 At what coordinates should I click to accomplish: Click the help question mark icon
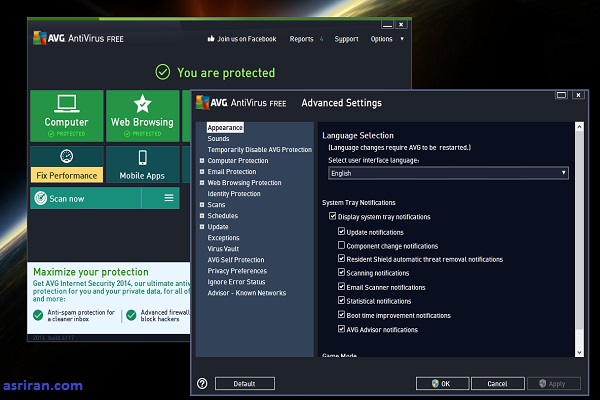(x=202, y=383)
